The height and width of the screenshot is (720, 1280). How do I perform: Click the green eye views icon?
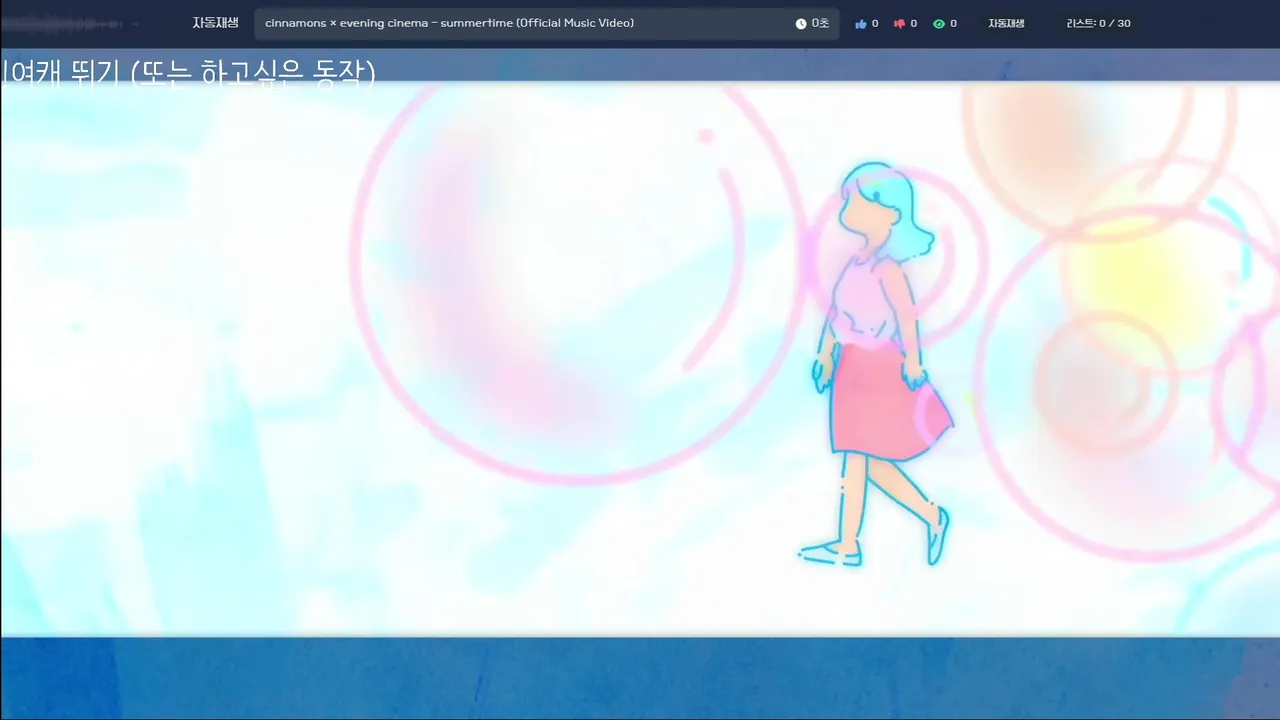[x=939, y=24]
